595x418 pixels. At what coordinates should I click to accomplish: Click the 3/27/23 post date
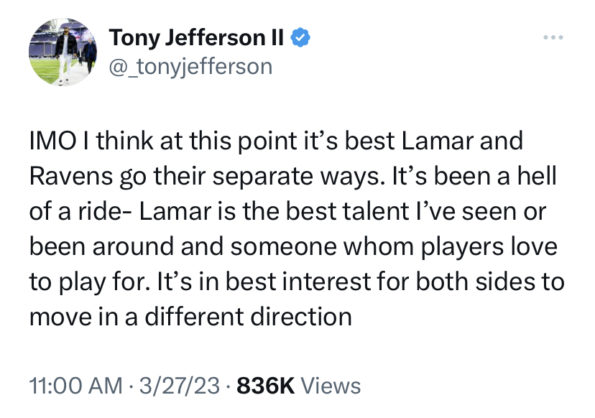coord(179,386)
